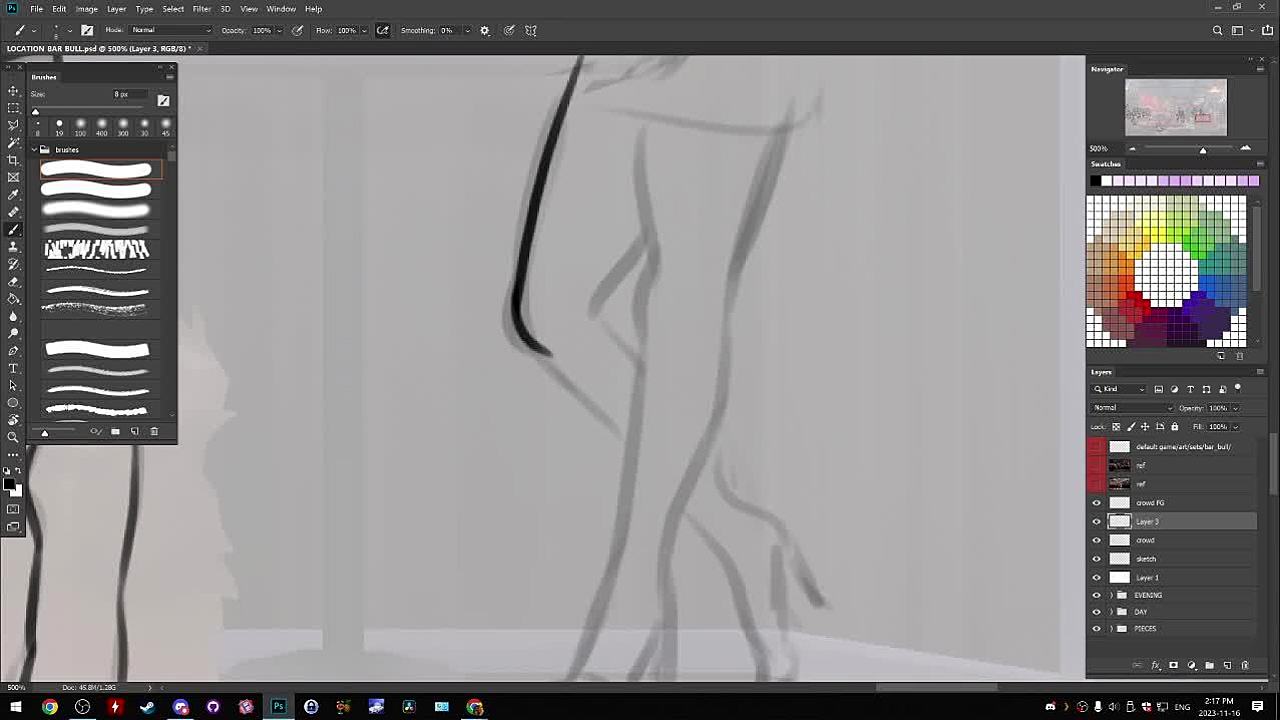Activate the Zoom tool in the toolbar
The width and height of the screenshot is (1280, 720).
click(13, 437)
